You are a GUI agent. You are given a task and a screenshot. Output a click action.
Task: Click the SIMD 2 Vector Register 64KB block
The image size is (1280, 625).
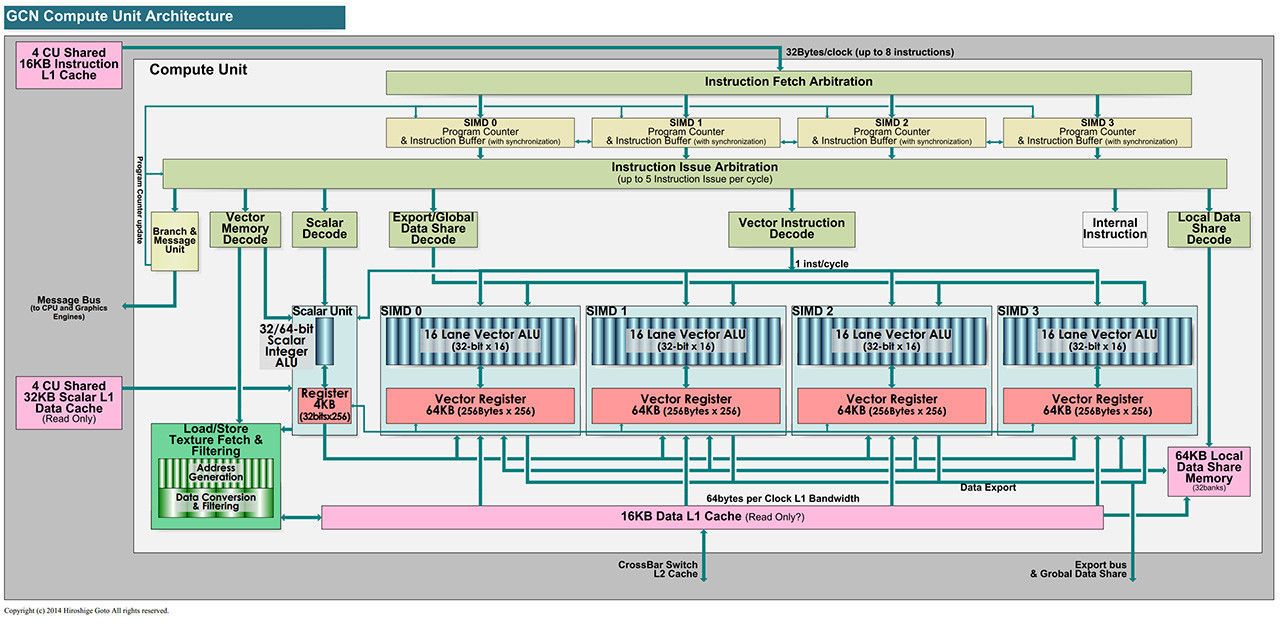click(x=891, y=405)
